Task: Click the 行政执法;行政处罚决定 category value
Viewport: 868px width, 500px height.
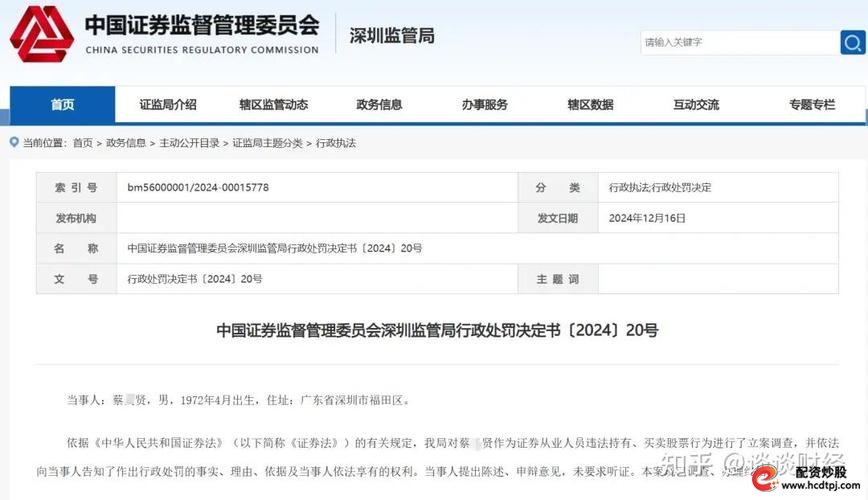Action: pyautogui.click(x=660, y=187)
